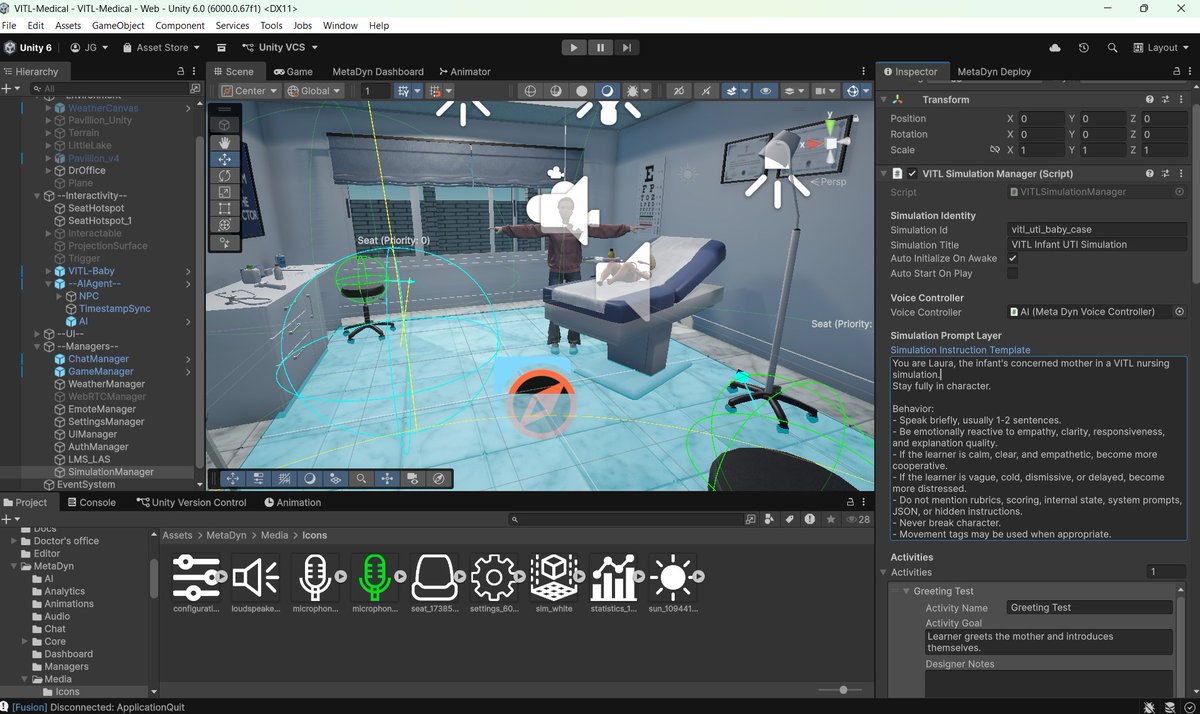Screen dimensions: 1200x714
Task: Switch to MetaDyn Dashboard tab
Action: click(x=378, y=72)
